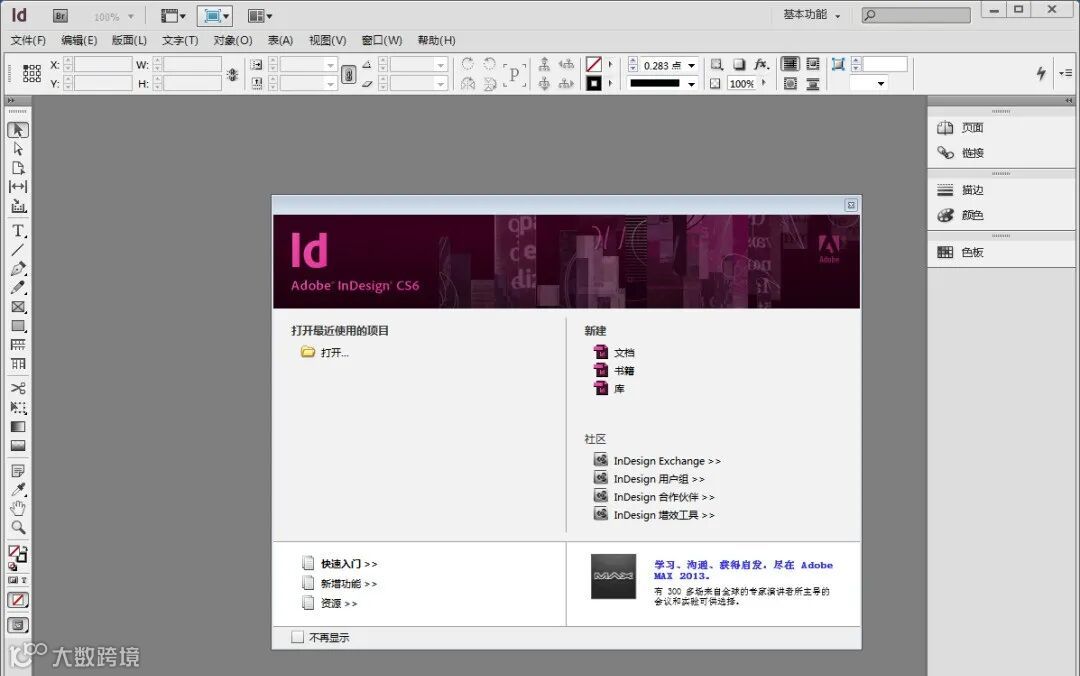Open the stroke weight 0.283 dropdown
Viewport: 1080px width, 676px height.
click(x=692, y=65)
